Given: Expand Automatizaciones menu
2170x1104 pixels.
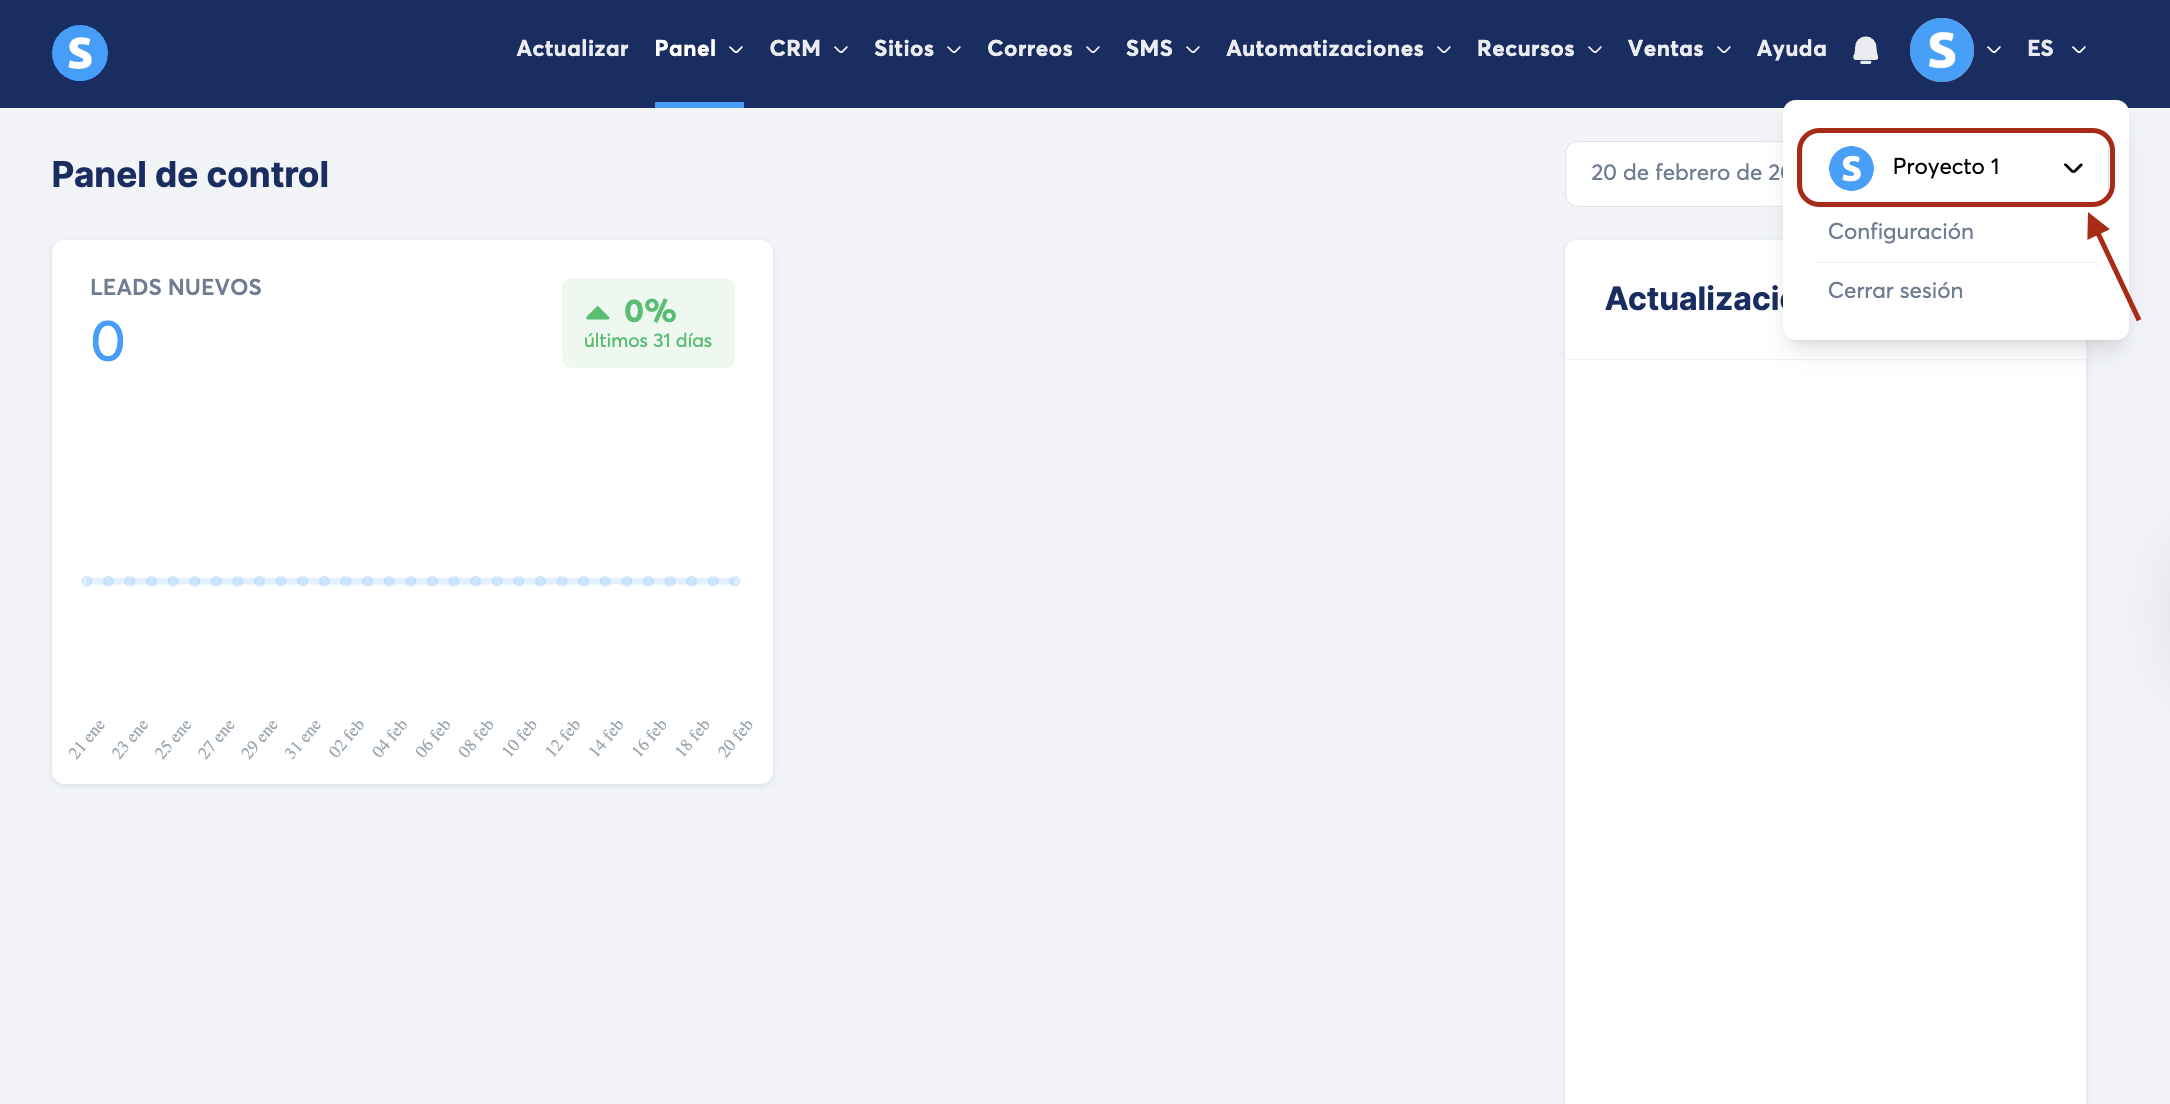Looking at the screenshot, I should click(x=1337, y=49).
